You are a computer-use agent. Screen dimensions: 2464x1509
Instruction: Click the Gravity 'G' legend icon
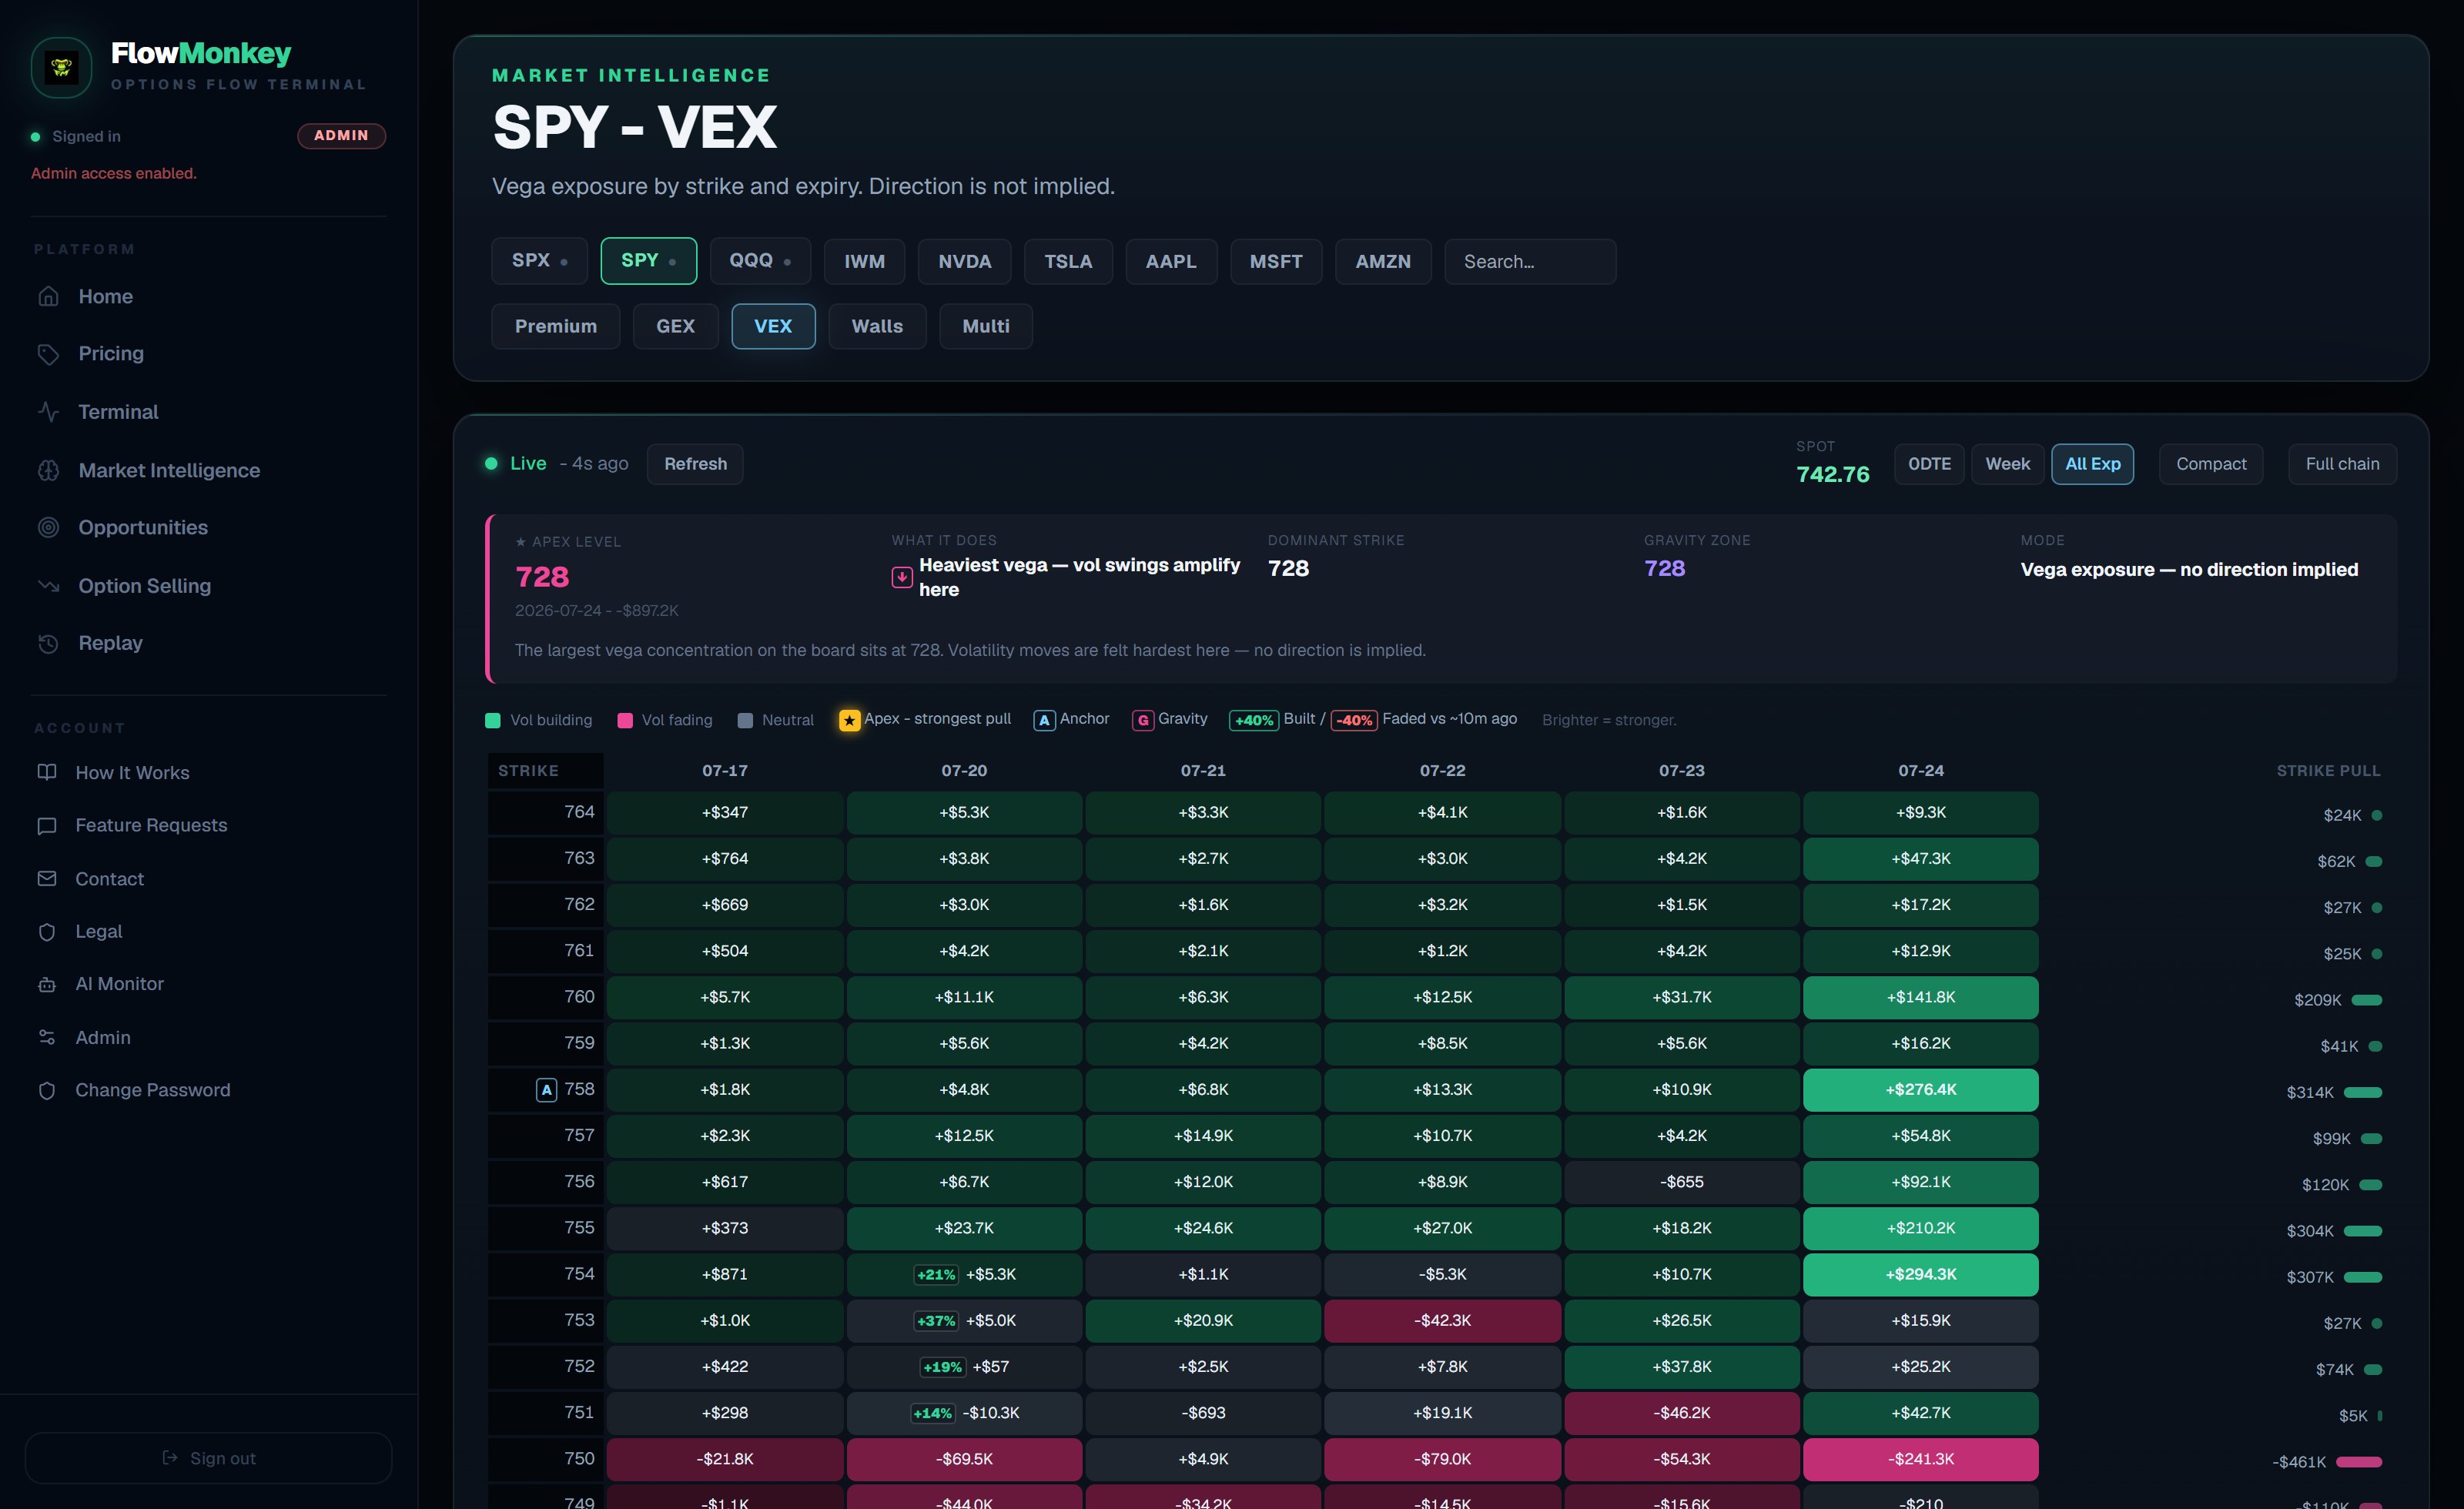1142,720
